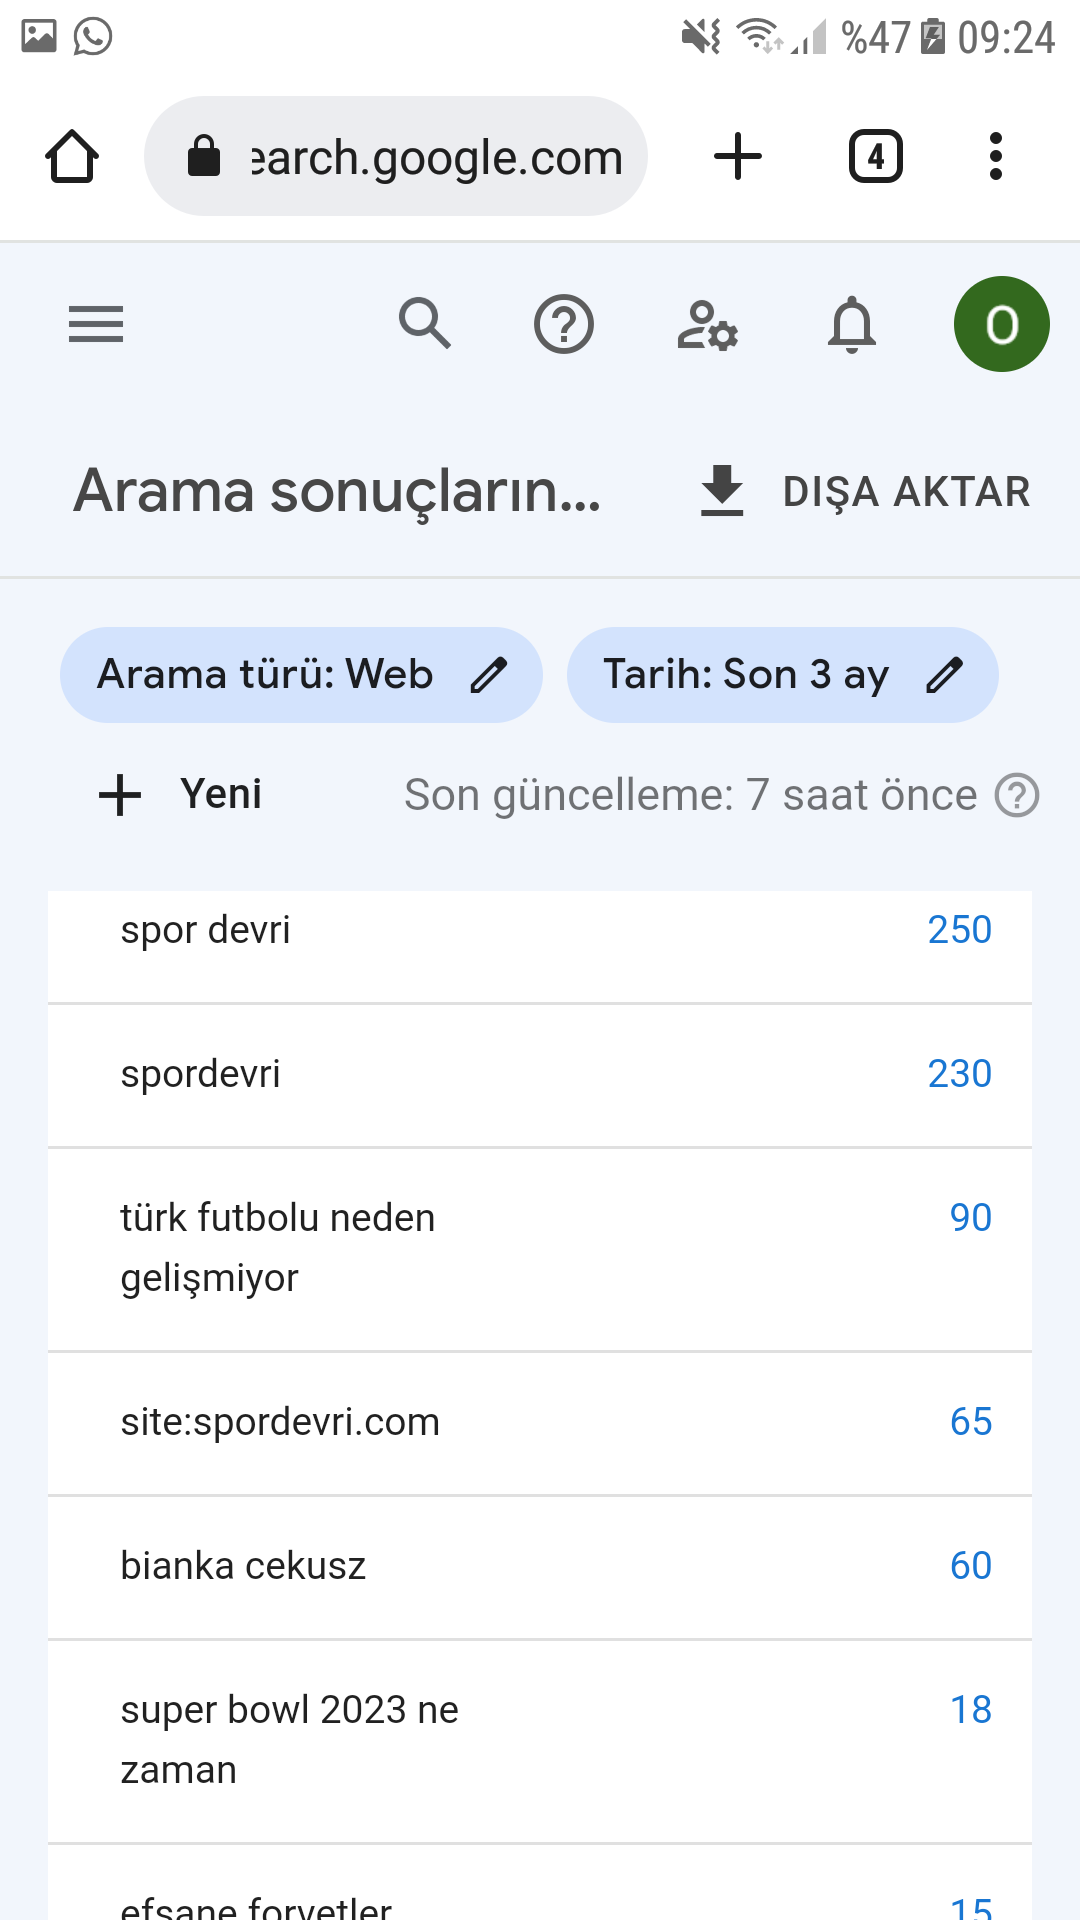Open the bianka cekusz query row
This screenshot has width=1080, height=1920.
pos(540,1567)
